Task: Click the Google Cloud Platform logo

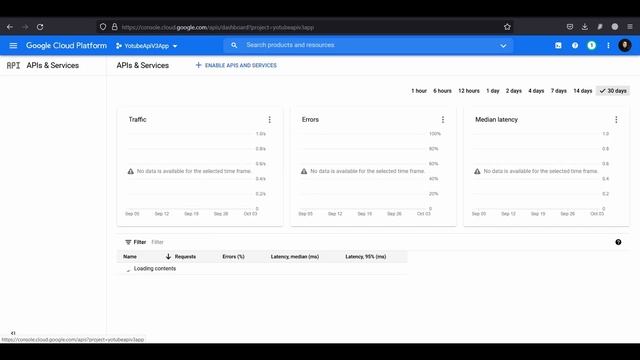Action: tap(67, 46)
